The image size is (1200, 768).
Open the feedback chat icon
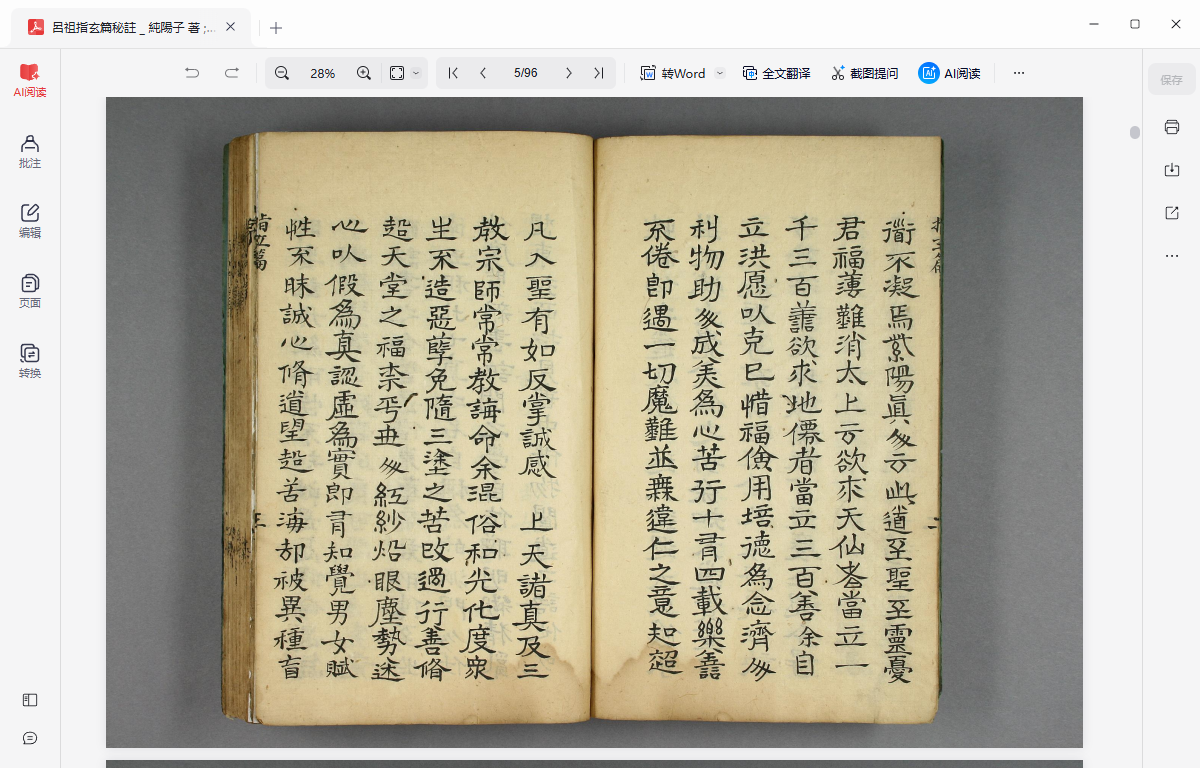(x=30, y=738)
